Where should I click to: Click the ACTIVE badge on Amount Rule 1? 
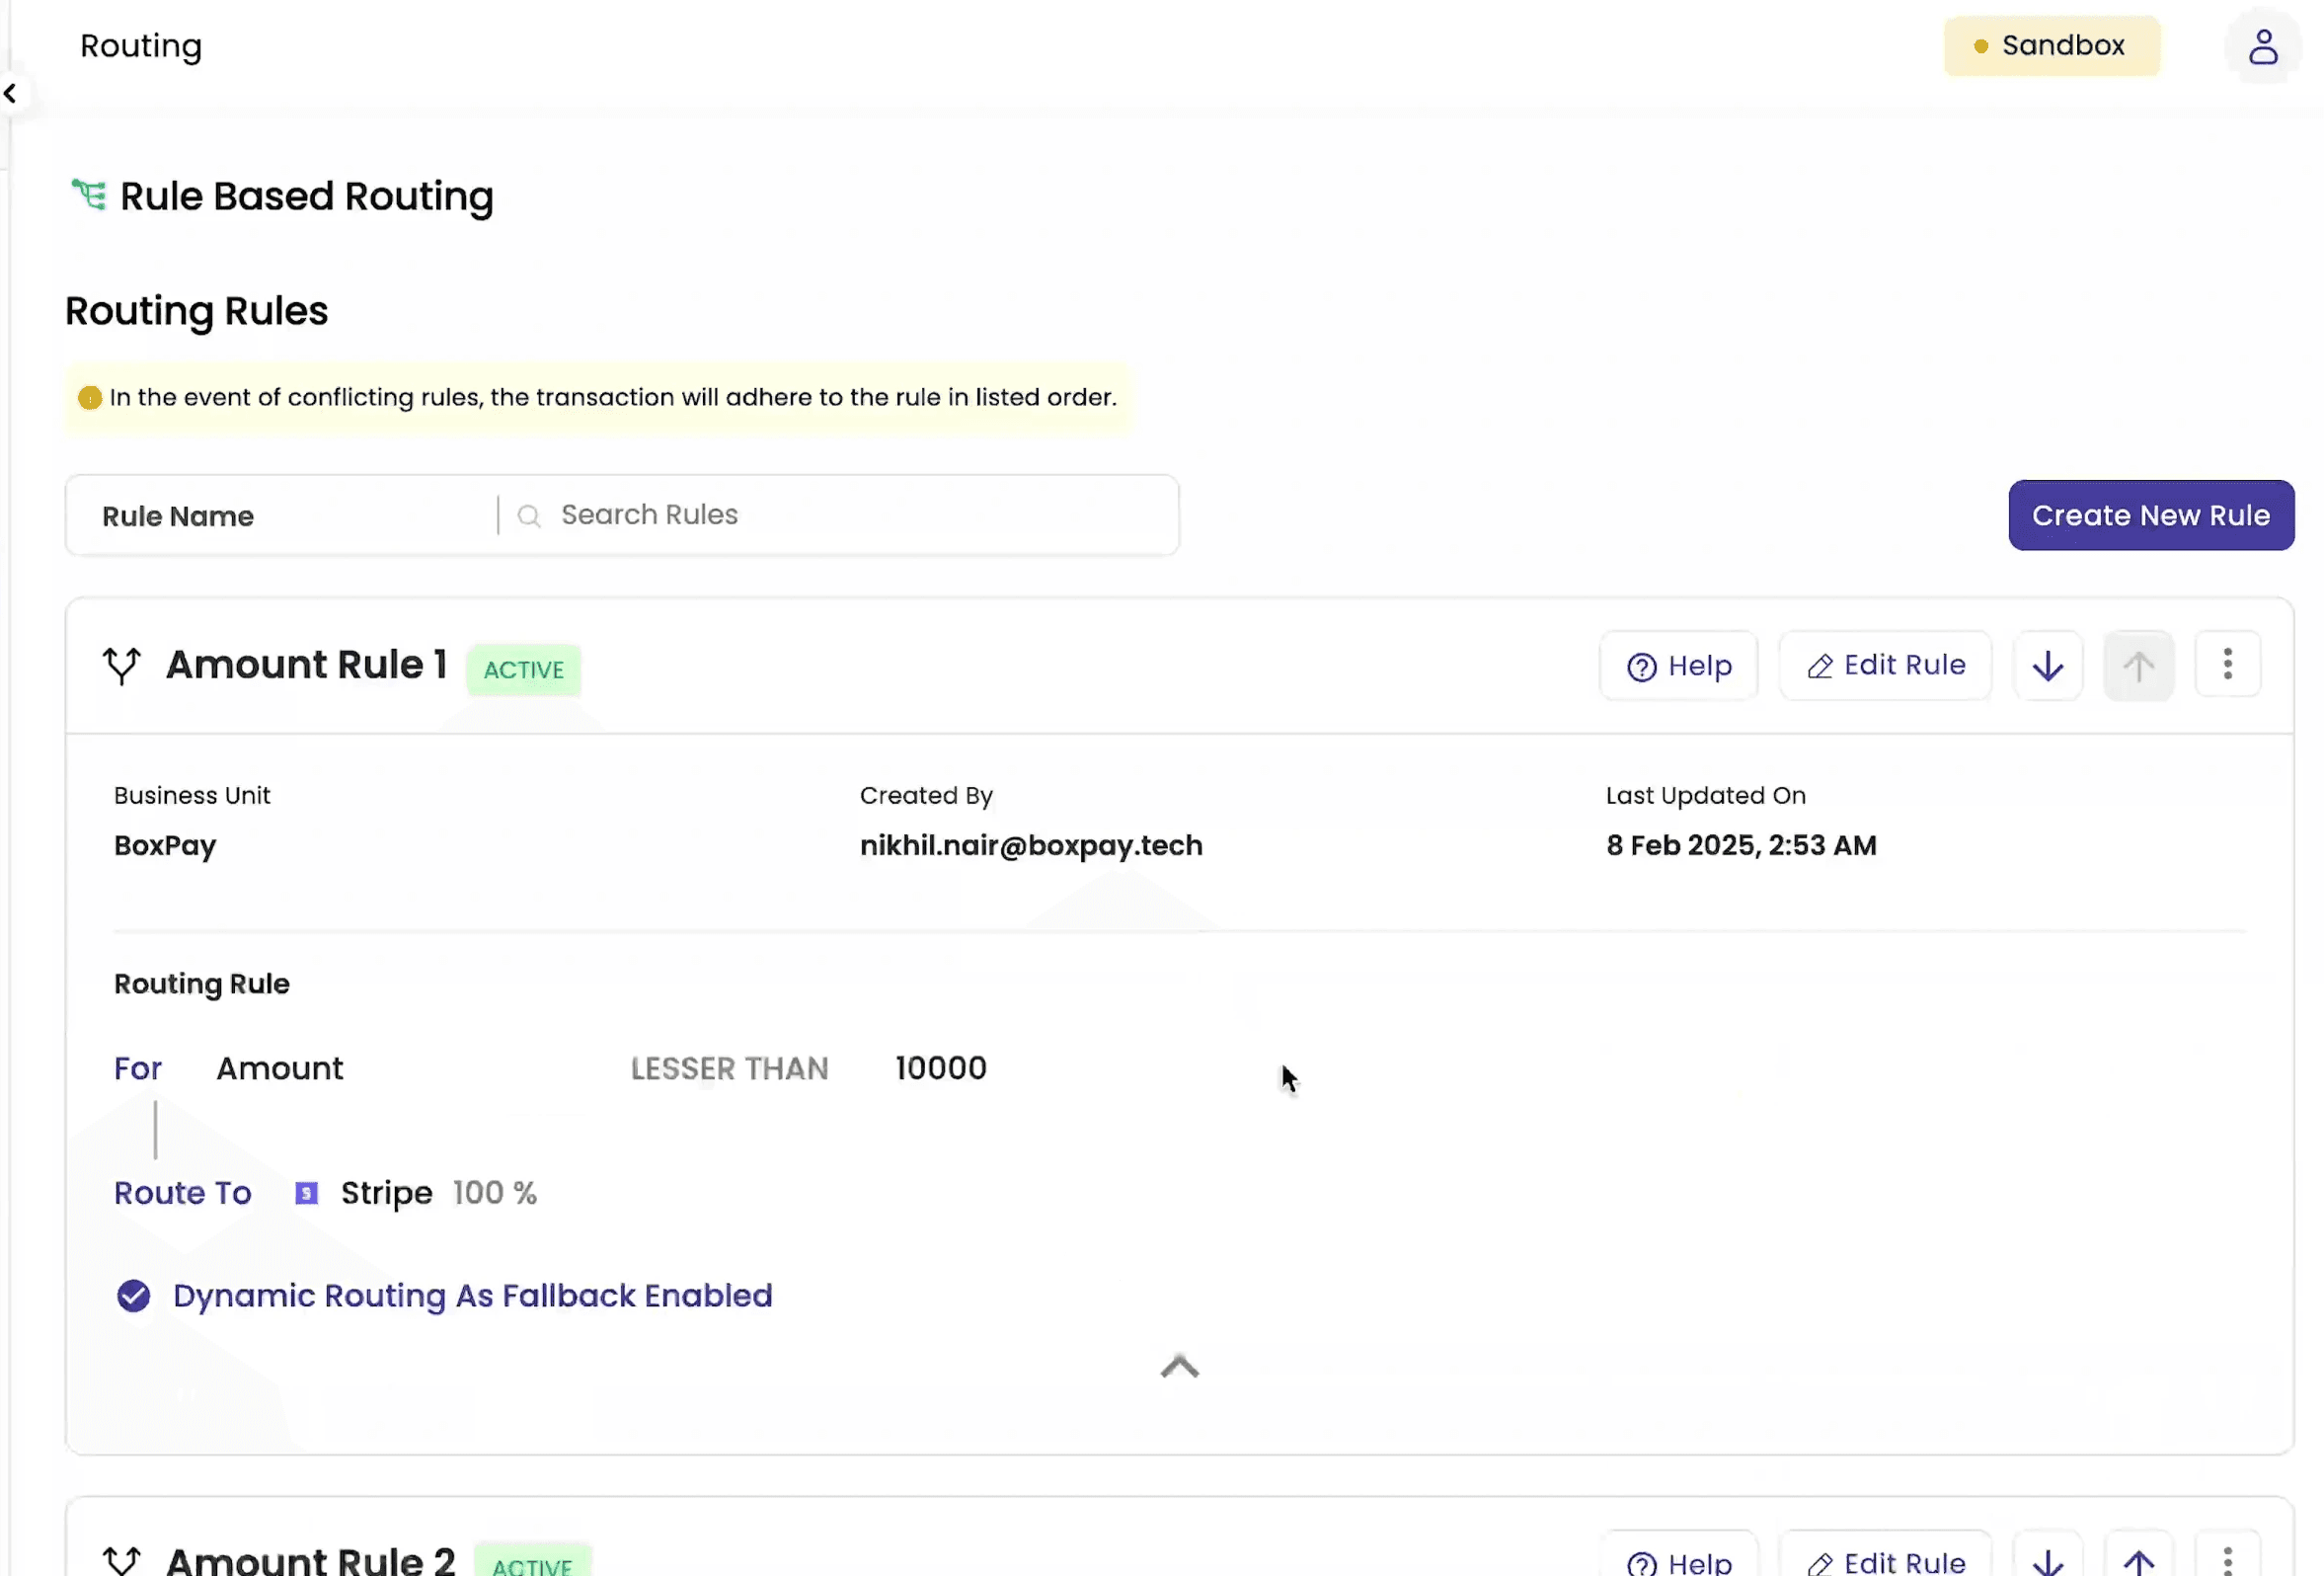524,670
